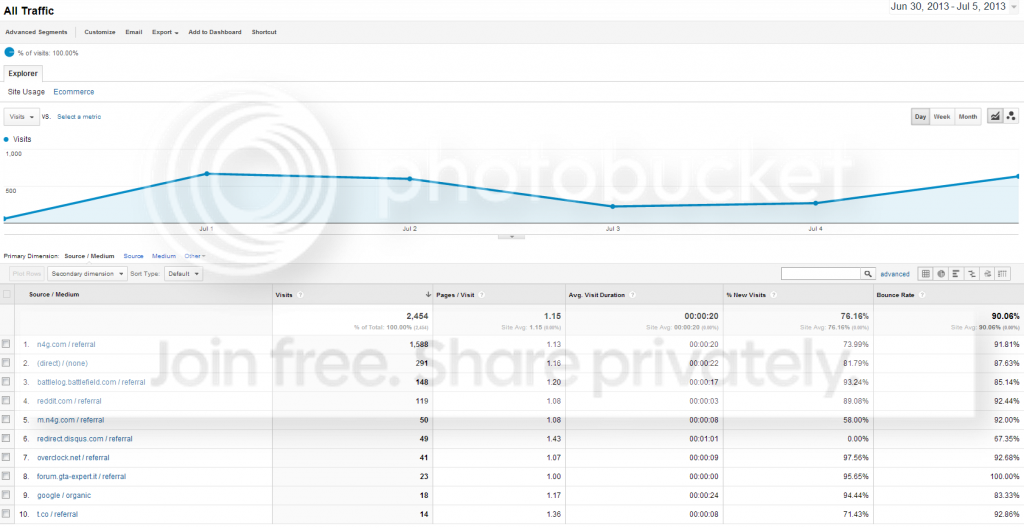Click the Customize button

[x=100, y=32]
